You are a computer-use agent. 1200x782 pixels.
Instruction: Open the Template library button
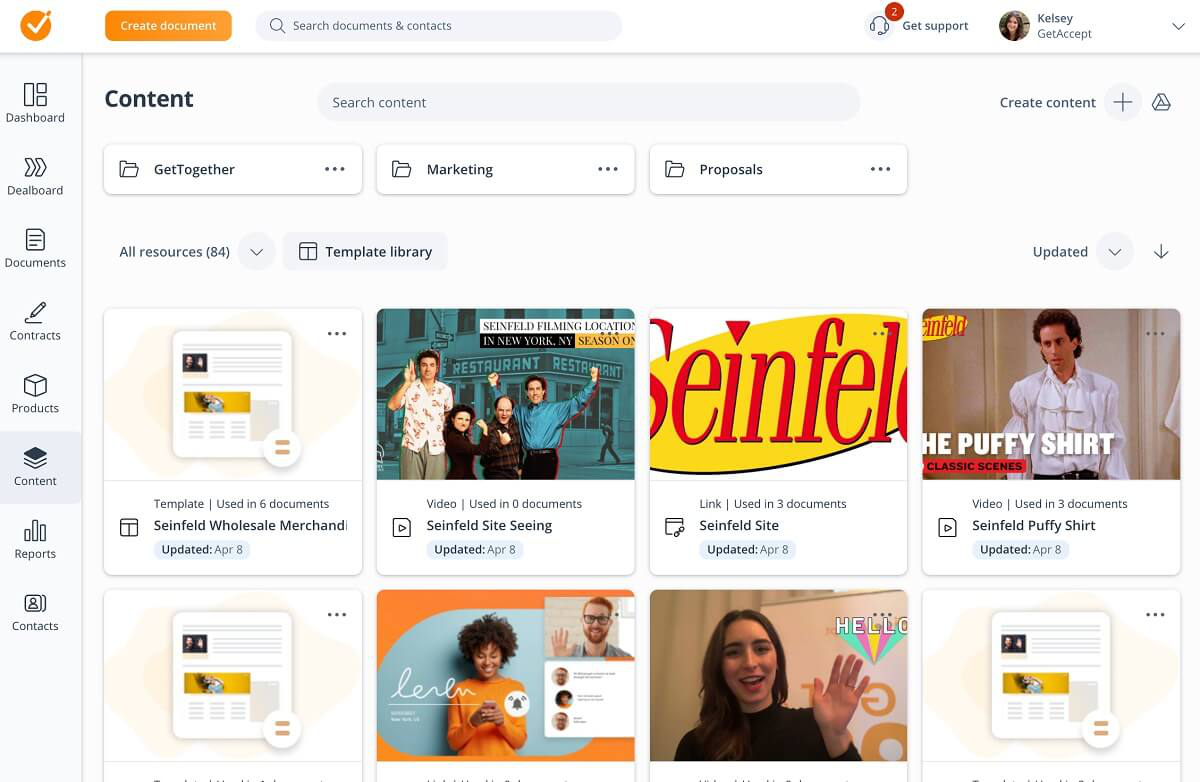click(x=365, y=252)
